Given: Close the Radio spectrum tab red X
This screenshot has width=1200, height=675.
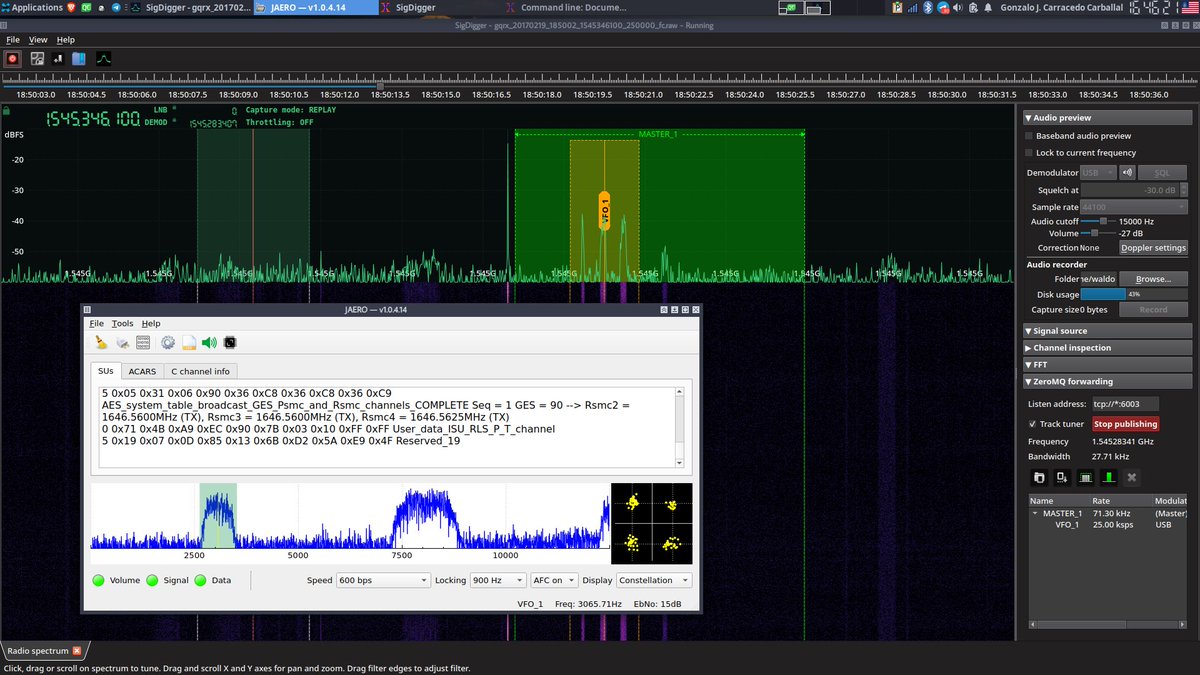Looking at the screenshot, I should tap(77, 650).
